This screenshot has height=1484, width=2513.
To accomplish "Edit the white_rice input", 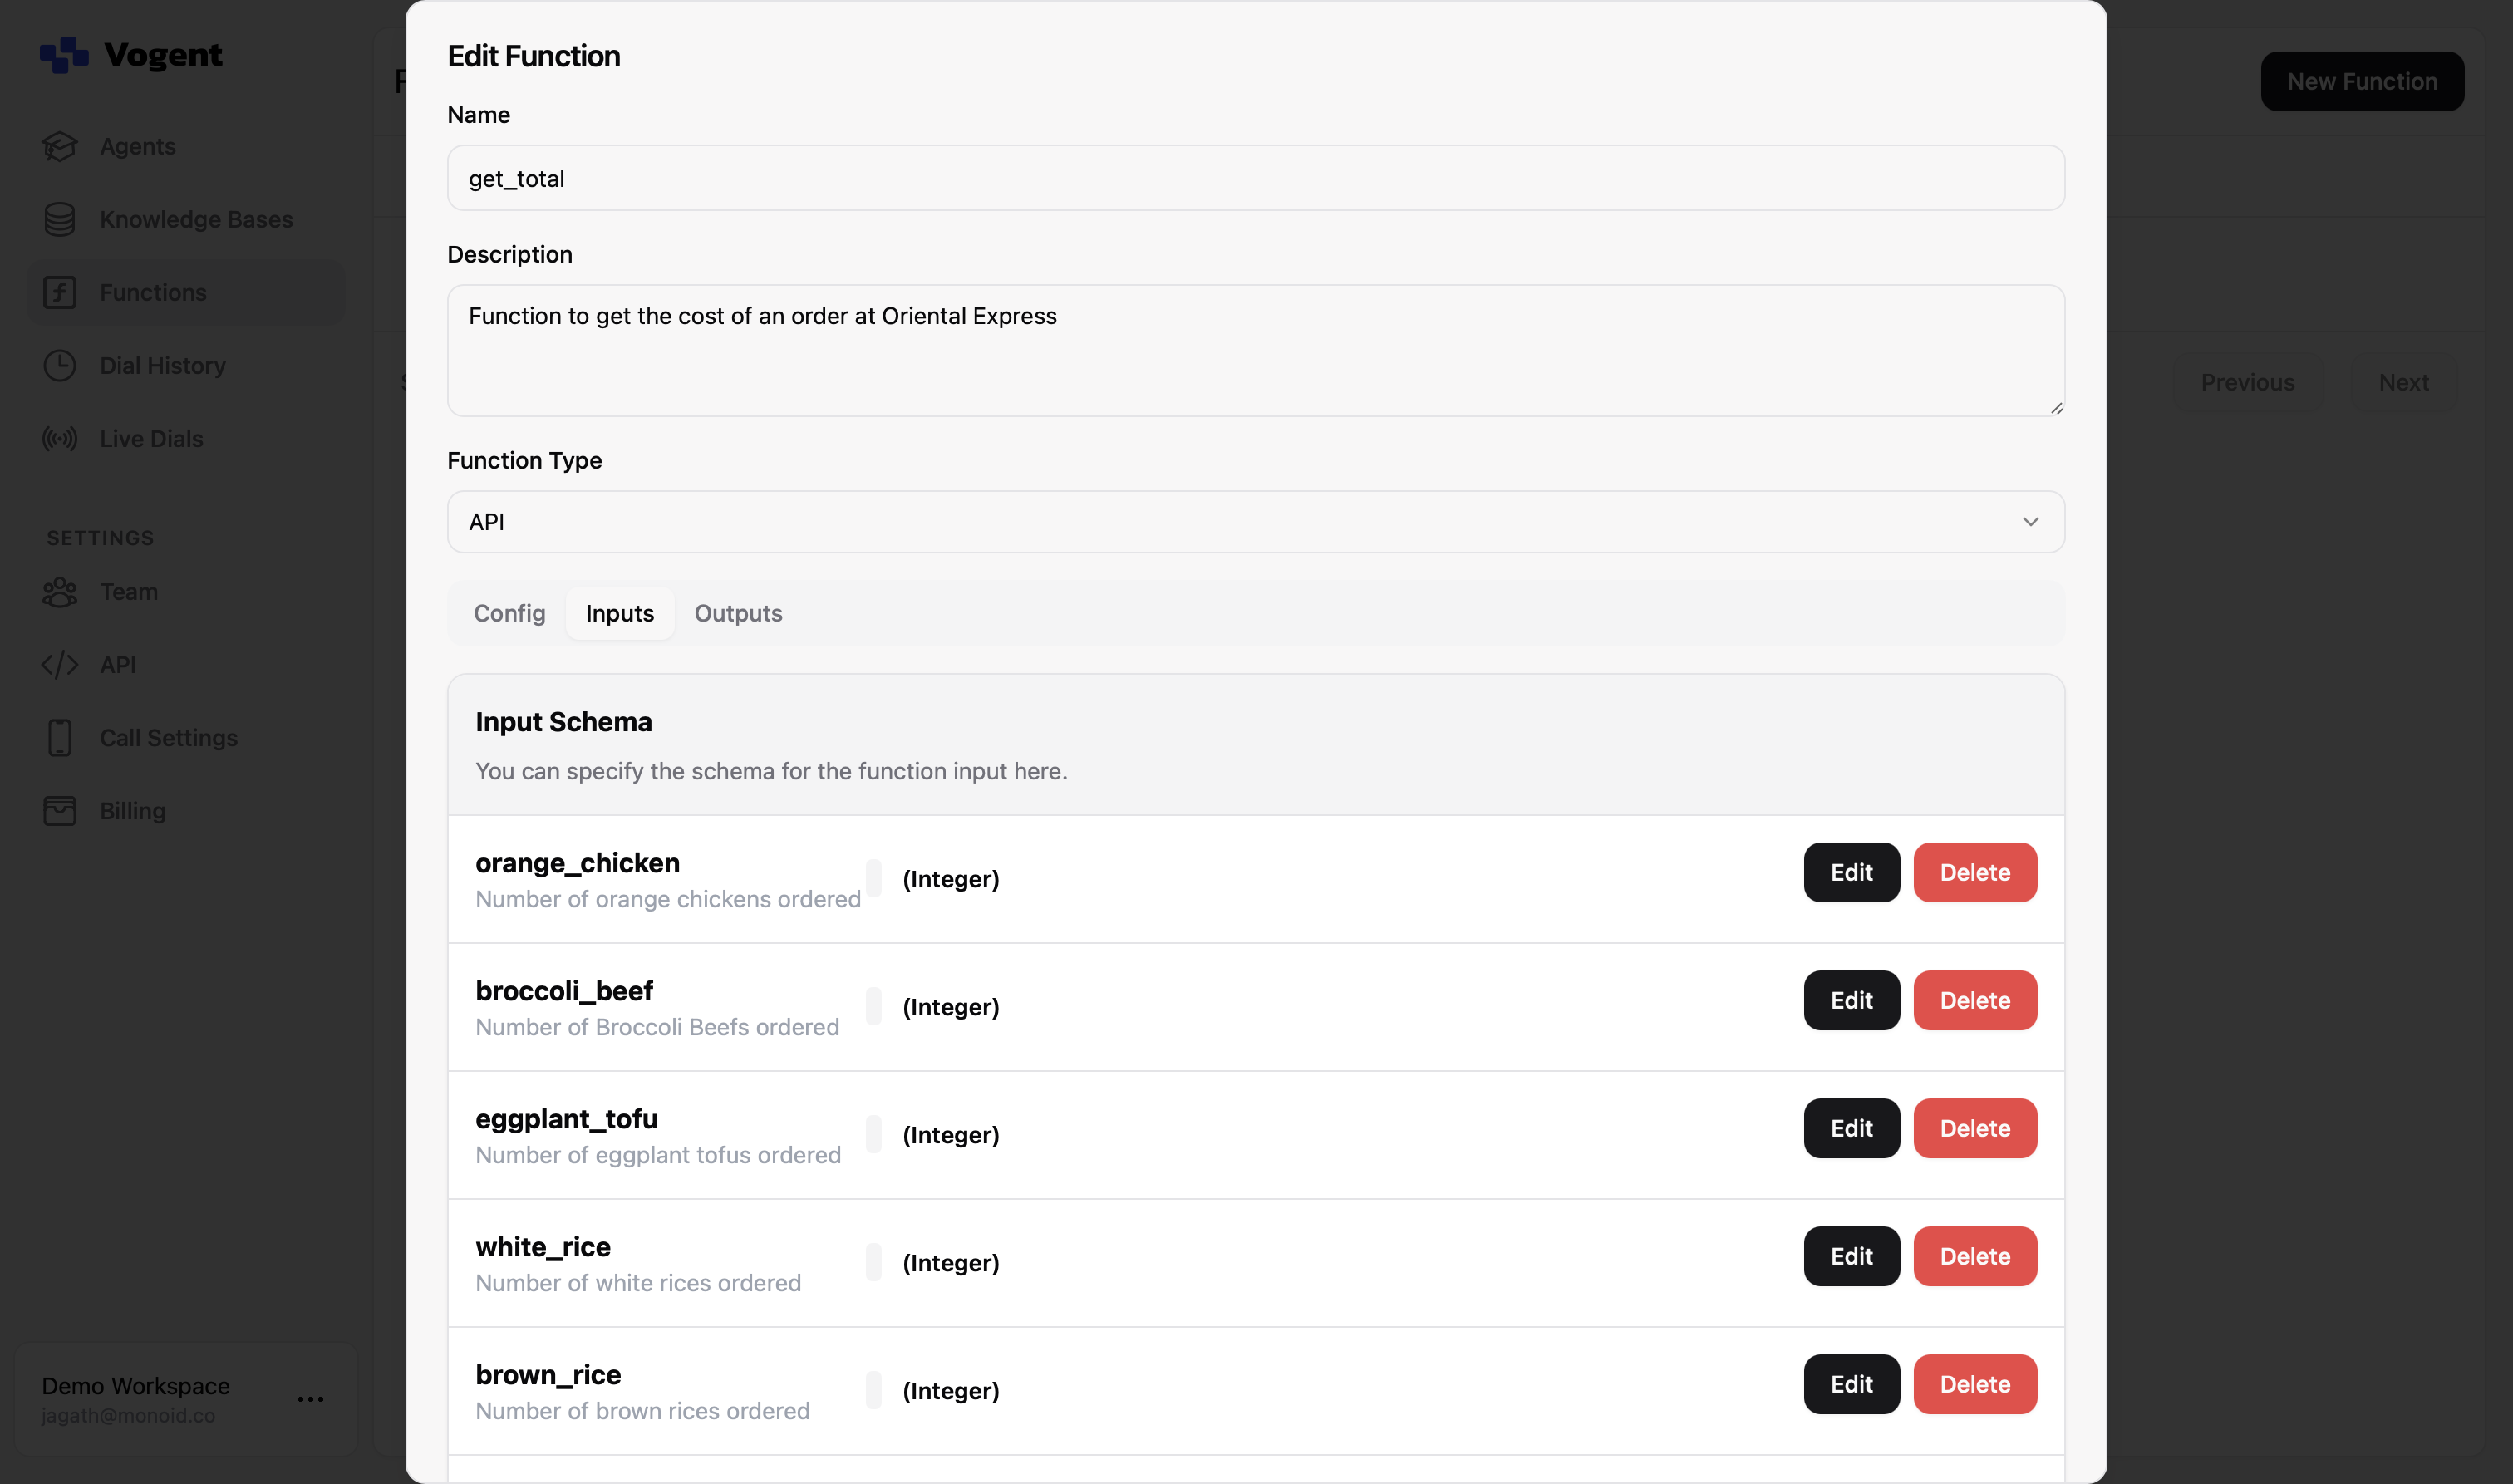I will [1851, 1256].
